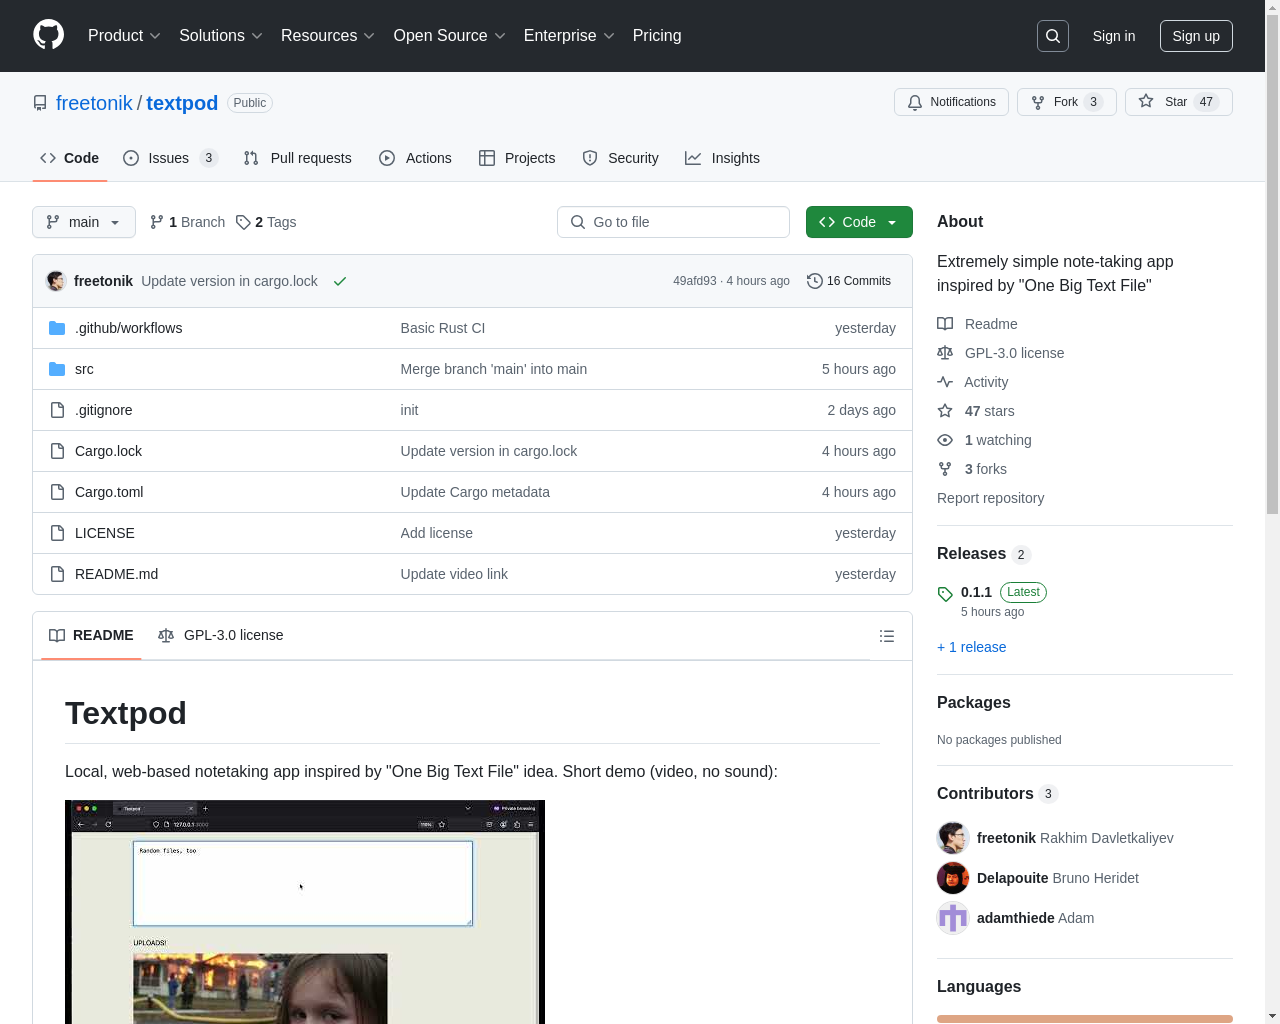Click the star icon on the Star button

[1146, 101]
